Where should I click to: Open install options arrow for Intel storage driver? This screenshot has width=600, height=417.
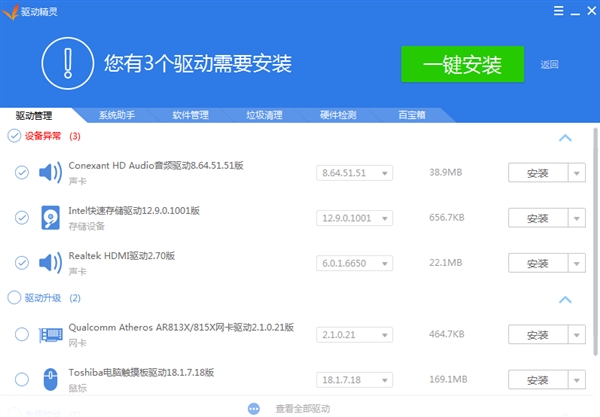577,218
